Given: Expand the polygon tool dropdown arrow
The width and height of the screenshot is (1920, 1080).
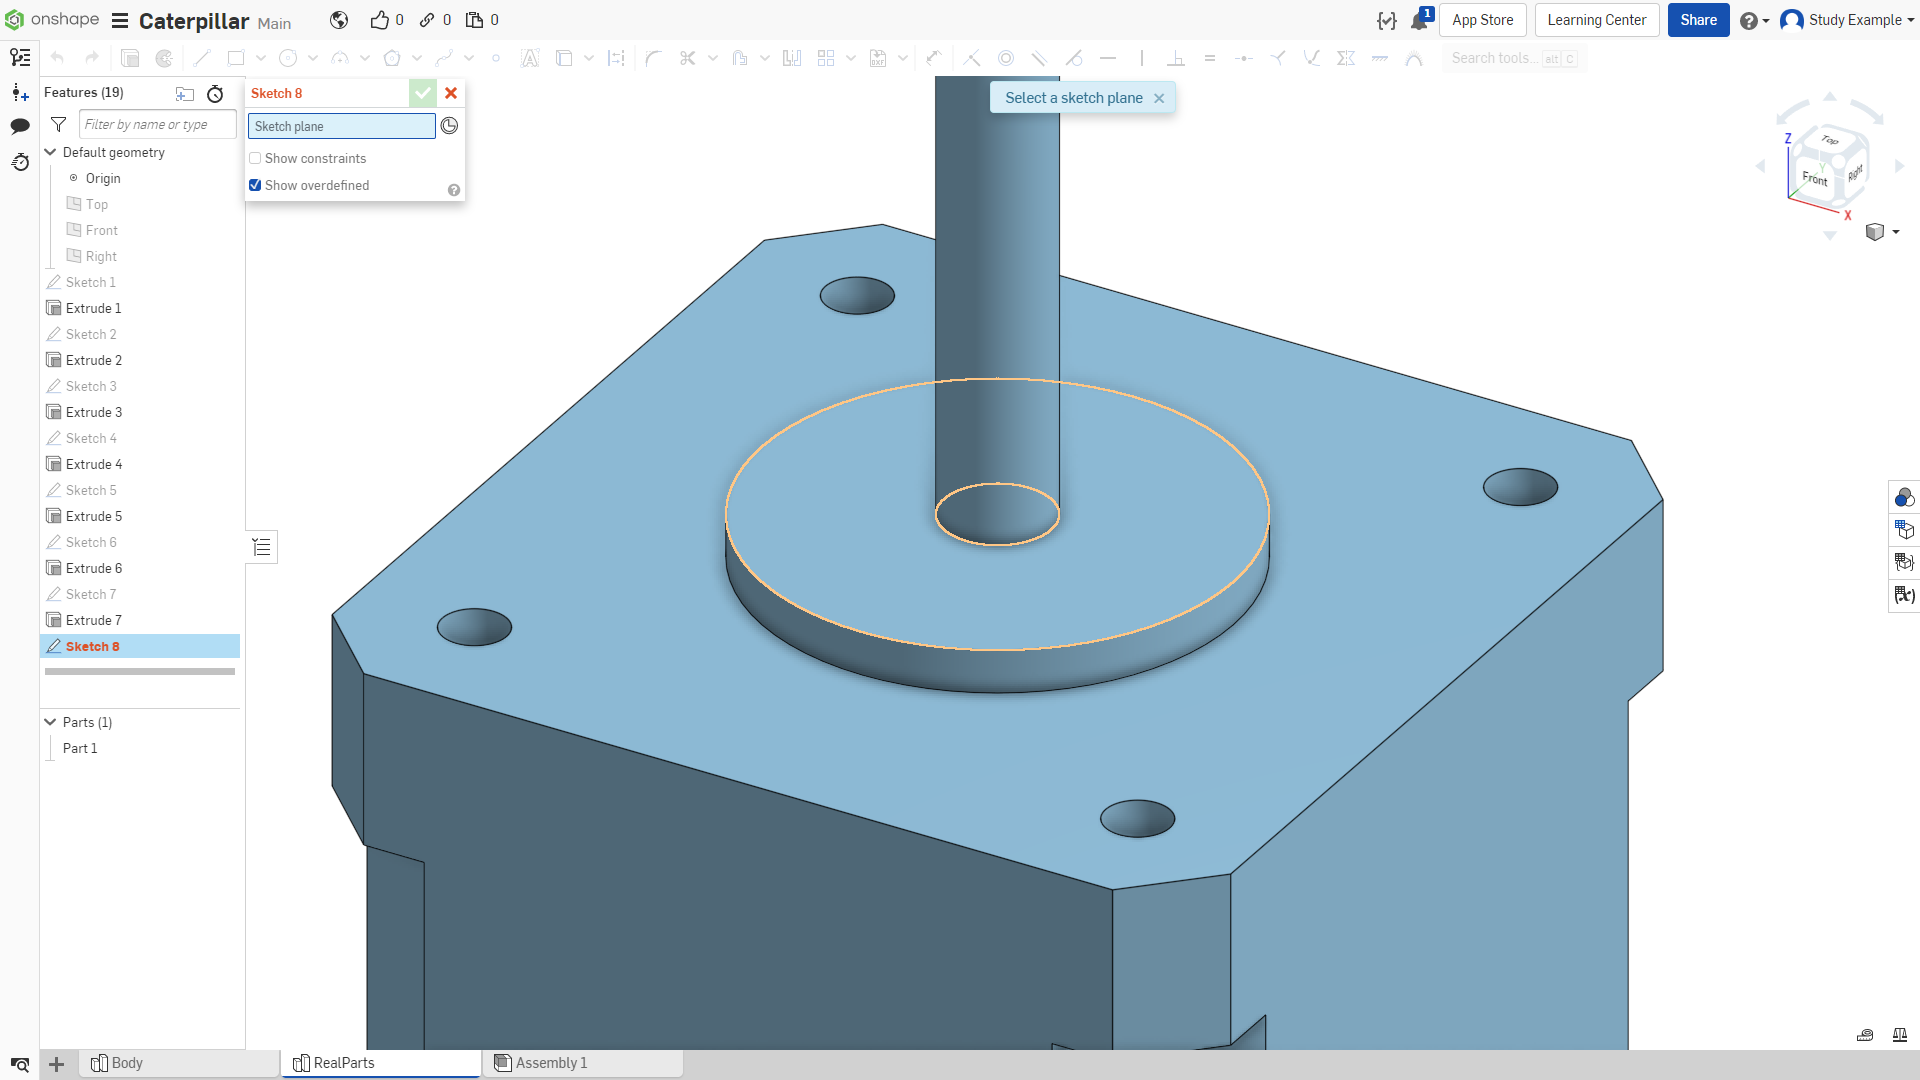Looking at the screenshot, I should coord(417,58).
